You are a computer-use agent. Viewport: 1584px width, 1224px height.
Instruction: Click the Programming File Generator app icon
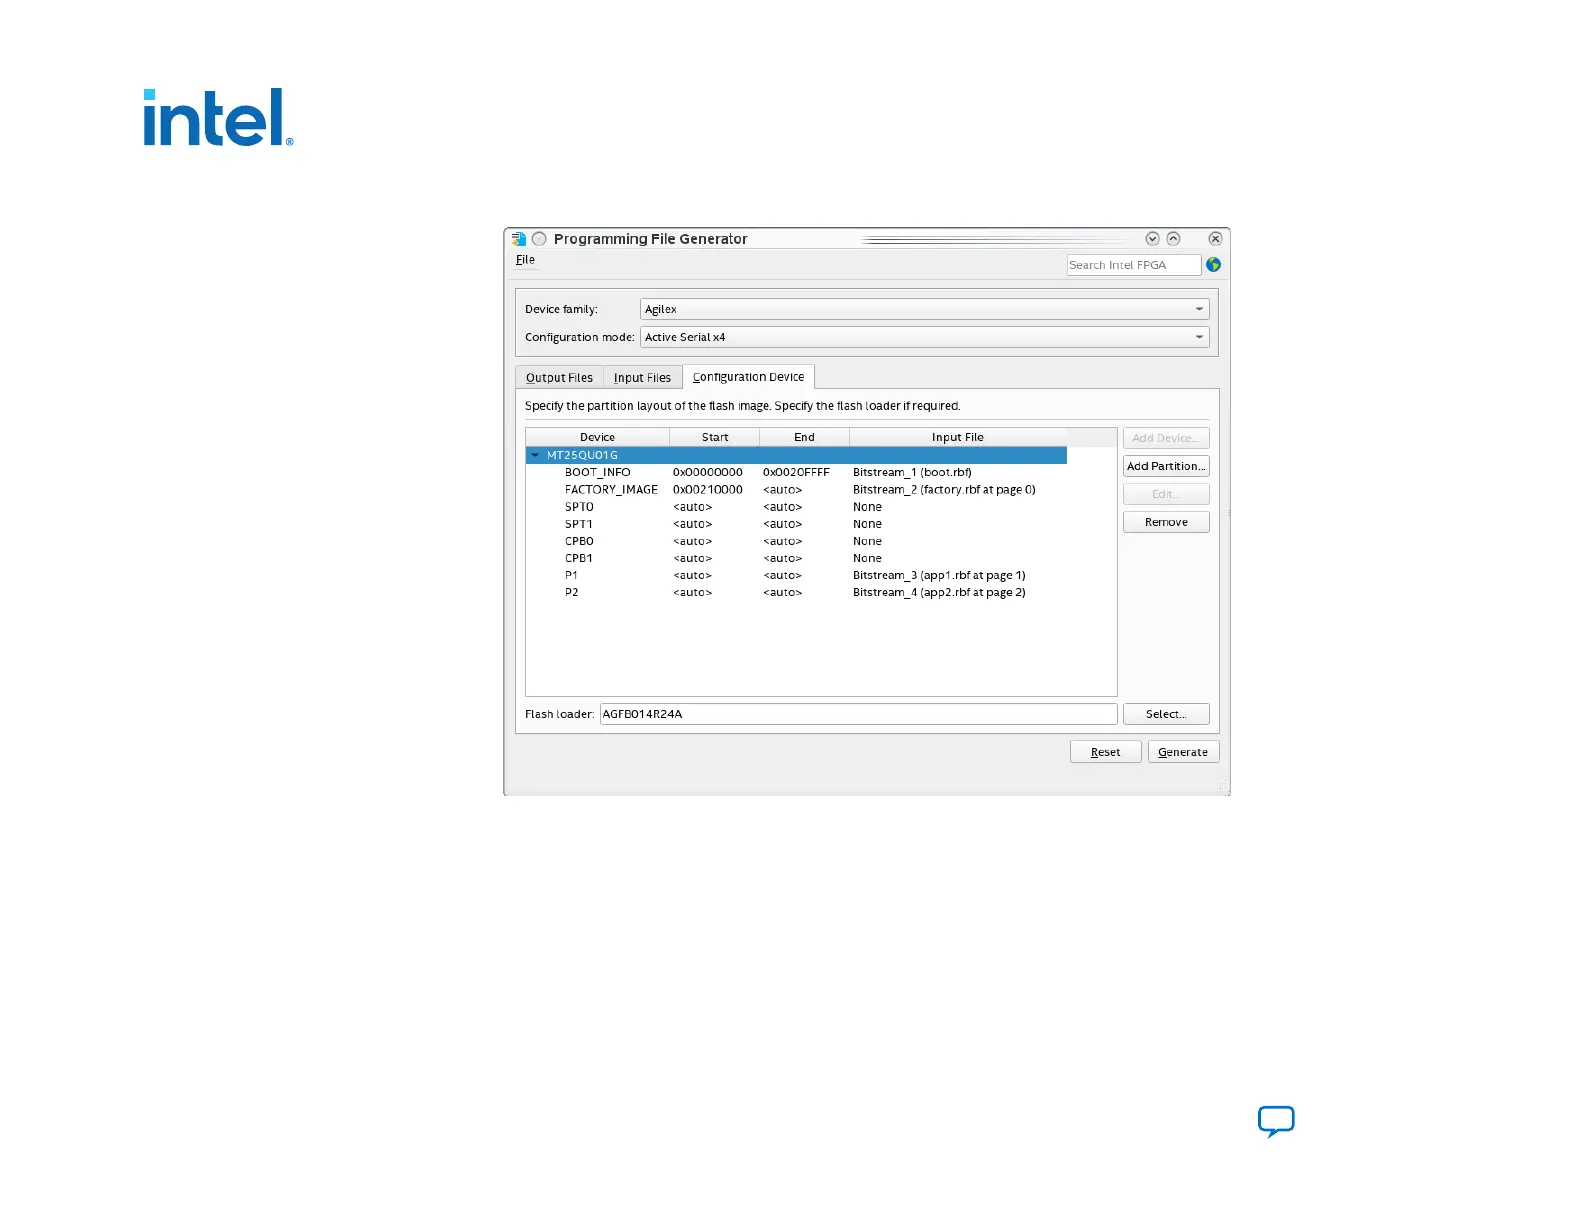[519, 239]
